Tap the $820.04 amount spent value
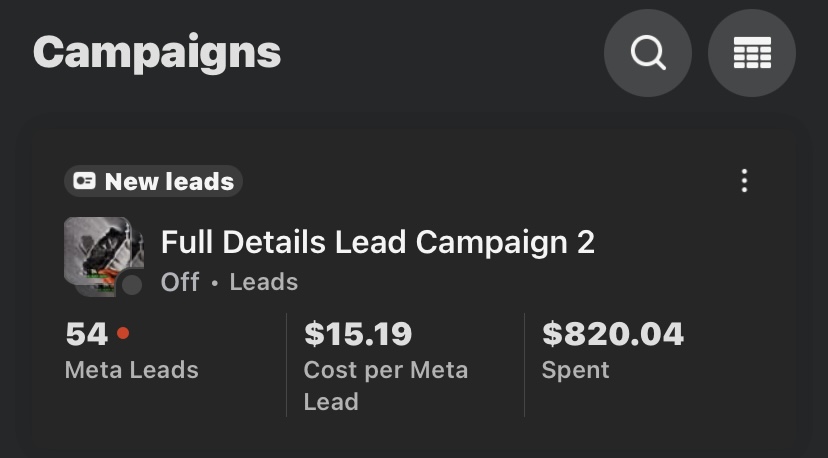This screenshot has height=458, width=828. tap(612, 333)
